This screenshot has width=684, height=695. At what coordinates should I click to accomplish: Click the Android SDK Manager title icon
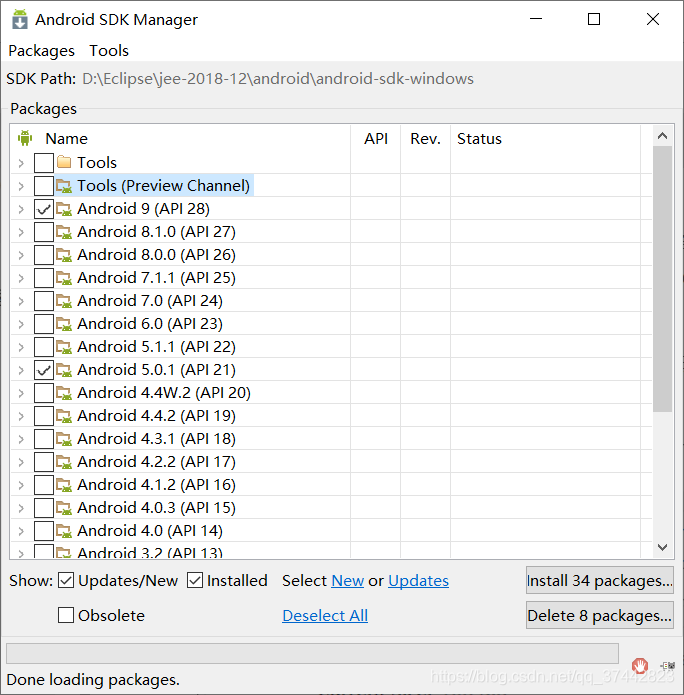(x=20, y=20)
